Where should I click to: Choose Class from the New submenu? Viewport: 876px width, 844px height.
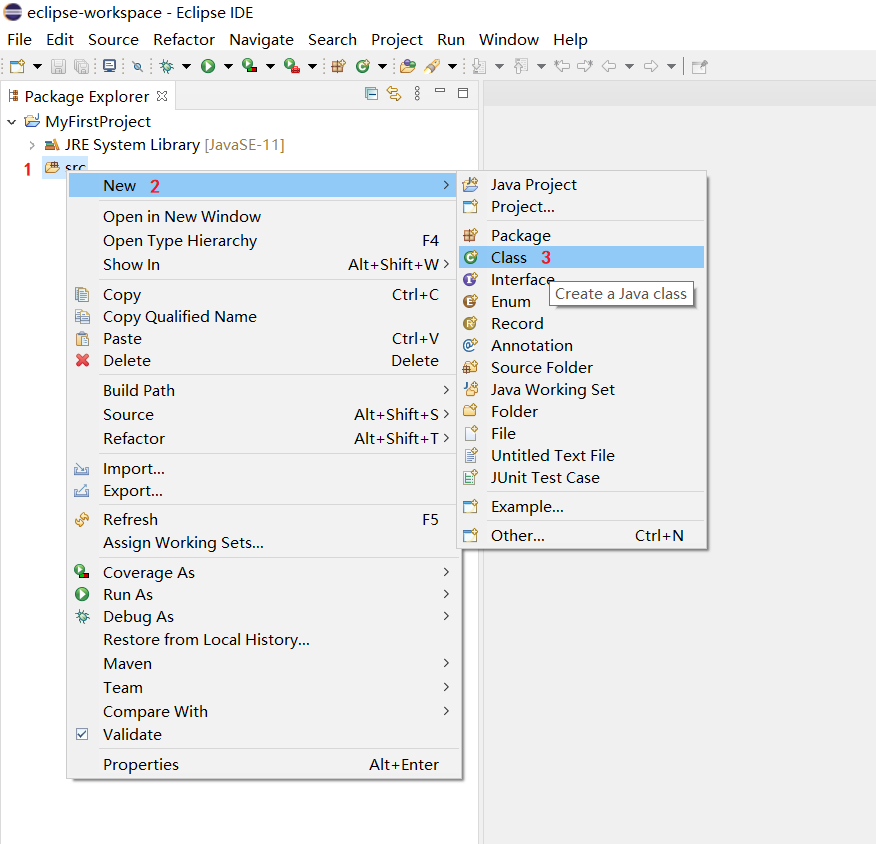pyautogui.click(x=582, y=258)
